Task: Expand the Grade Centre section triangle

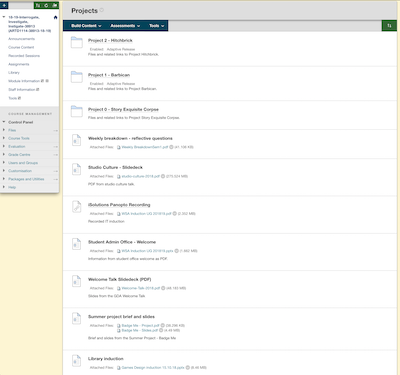Action: [4, 154]
